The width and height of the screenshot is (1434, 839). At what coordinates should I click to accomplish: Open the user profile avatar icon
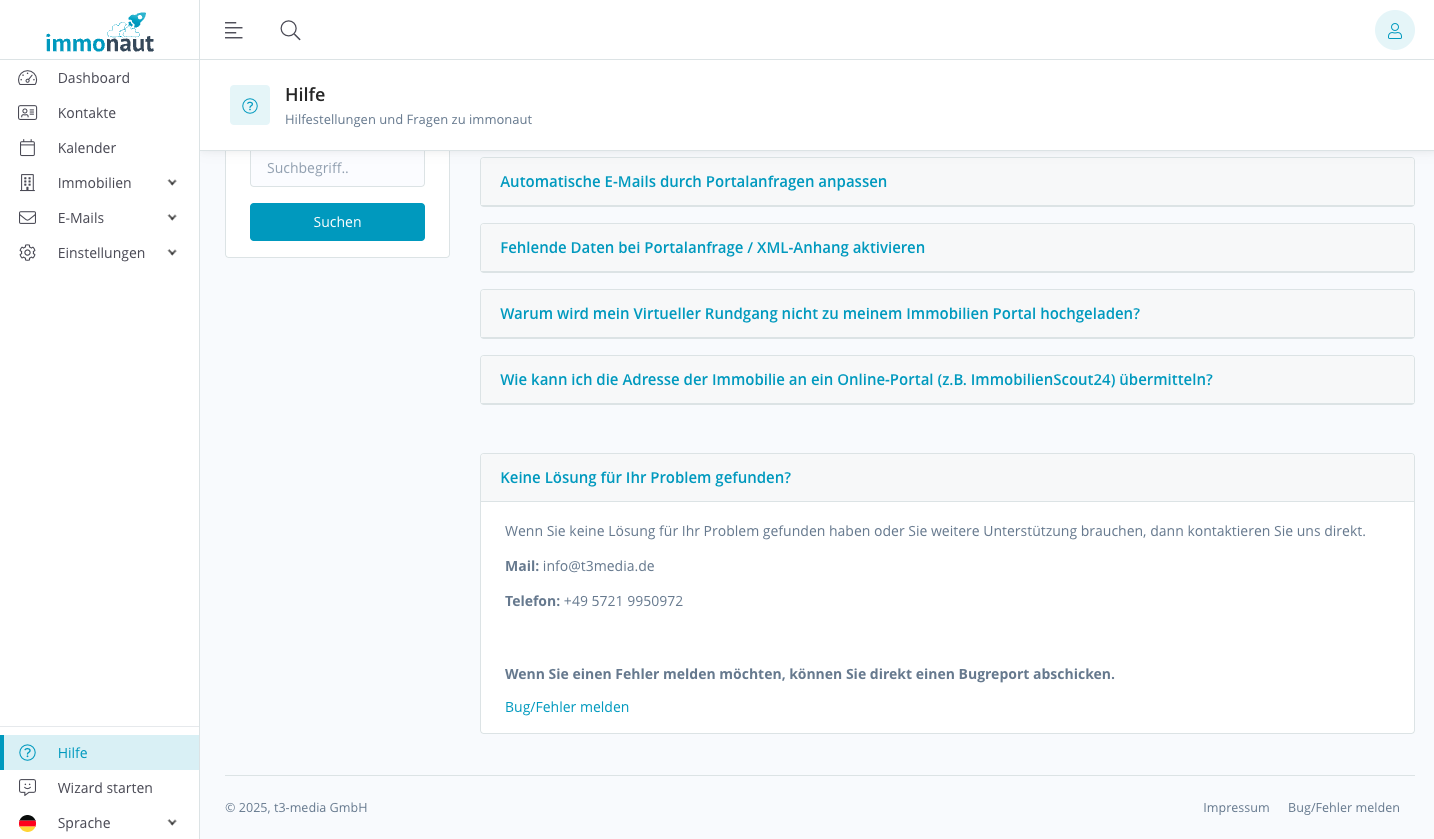tap(1394, 30)
